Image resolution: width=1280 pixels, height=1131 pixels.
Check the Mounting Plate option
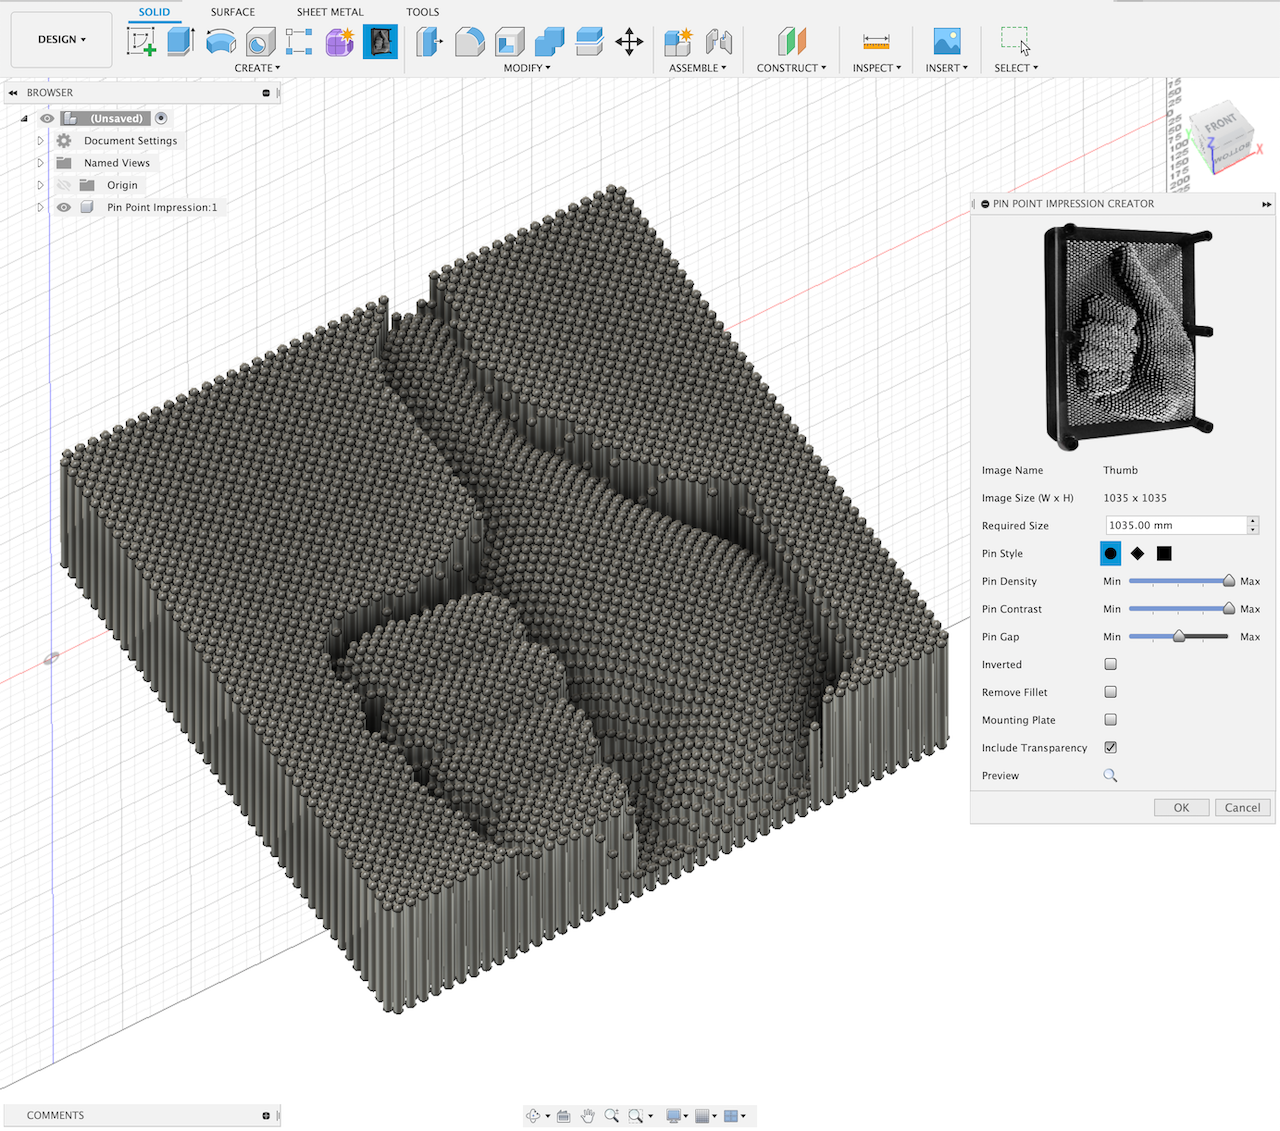coord(1110,720)
